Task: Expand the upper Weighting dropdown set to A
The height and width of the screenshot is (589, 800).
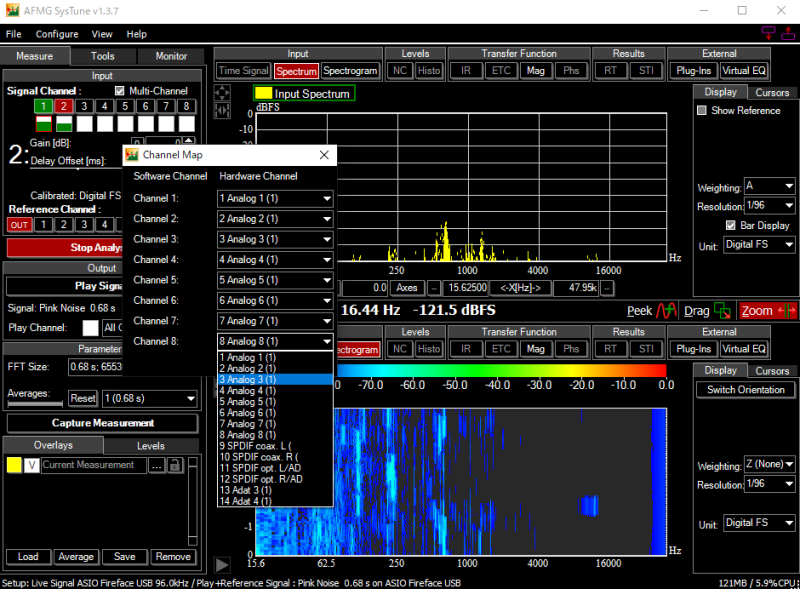Action: click(770, 187)
